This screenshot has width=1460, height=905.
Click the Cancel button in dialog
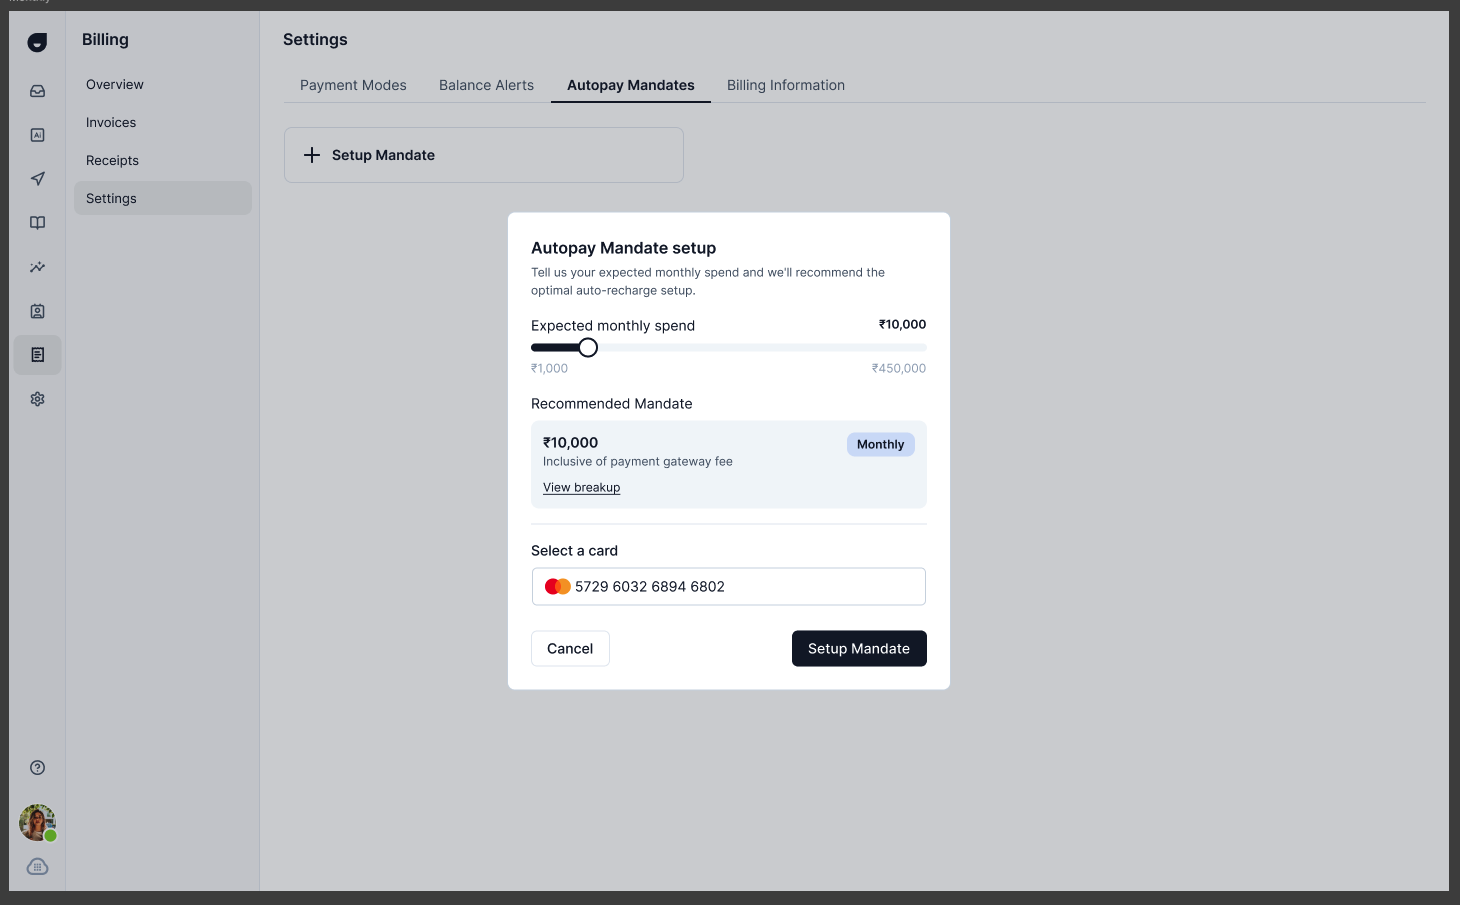pyautogui.click(x=570, y=649)
